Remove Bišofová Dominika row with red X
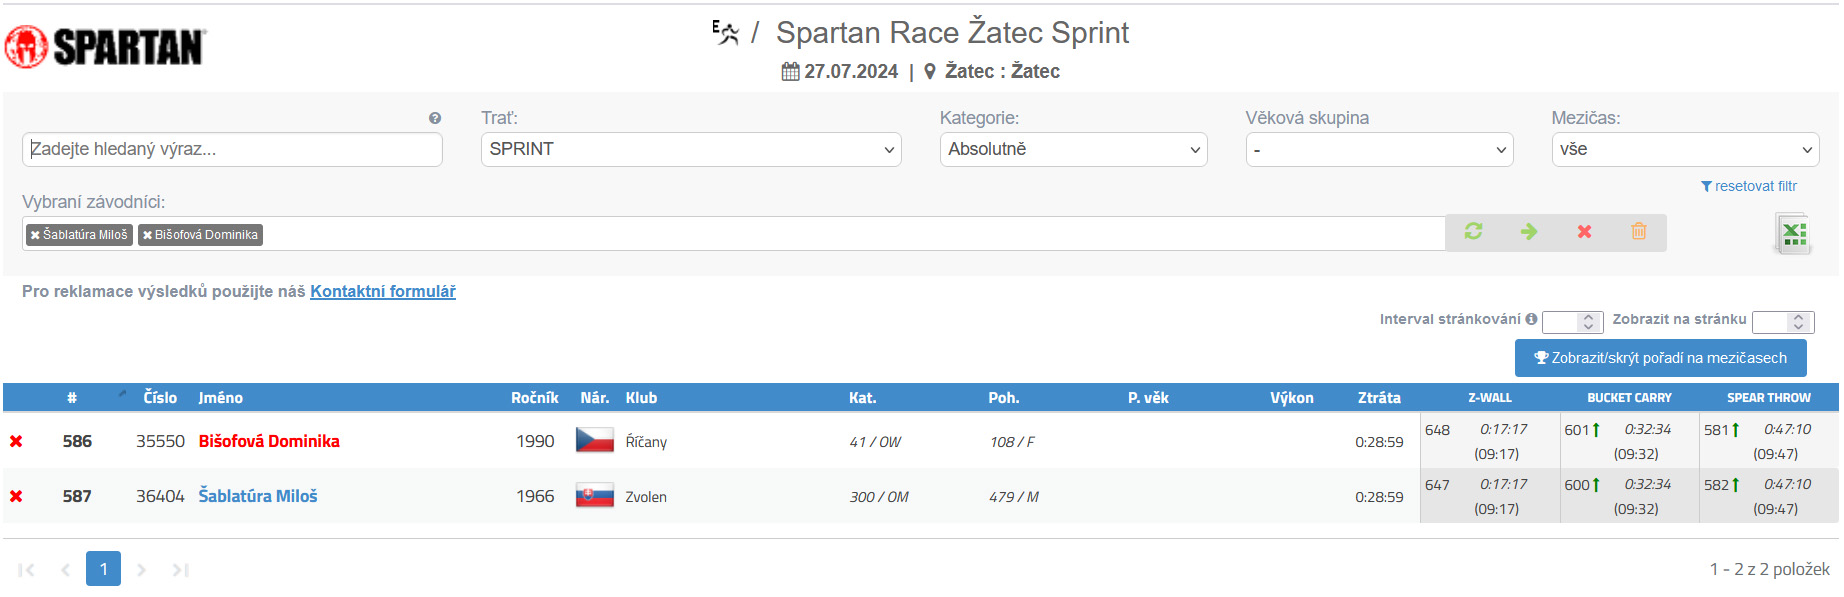The width and height of the screenshot is (1844, 597). pyautogui.click(x=16, y=441)
